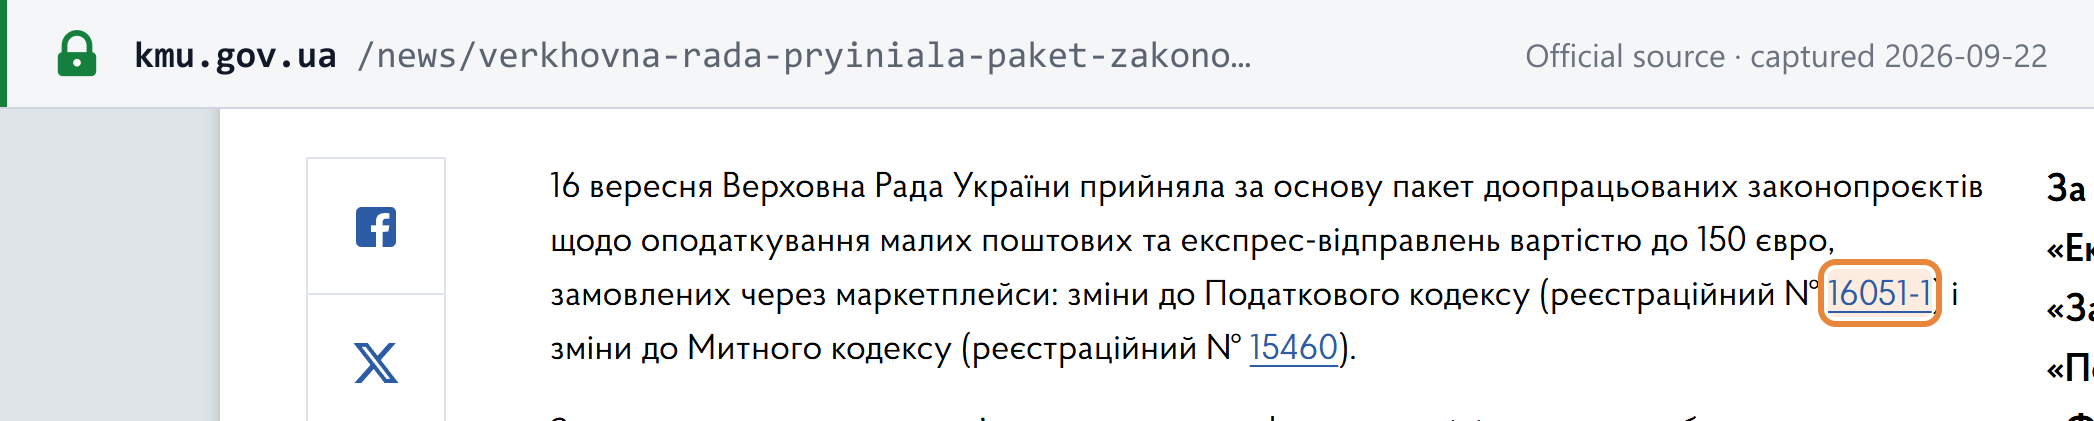Viewport: 2094px width, 421px height.
Task: Open bill link 15460
Action: [x=1293, y=347]
